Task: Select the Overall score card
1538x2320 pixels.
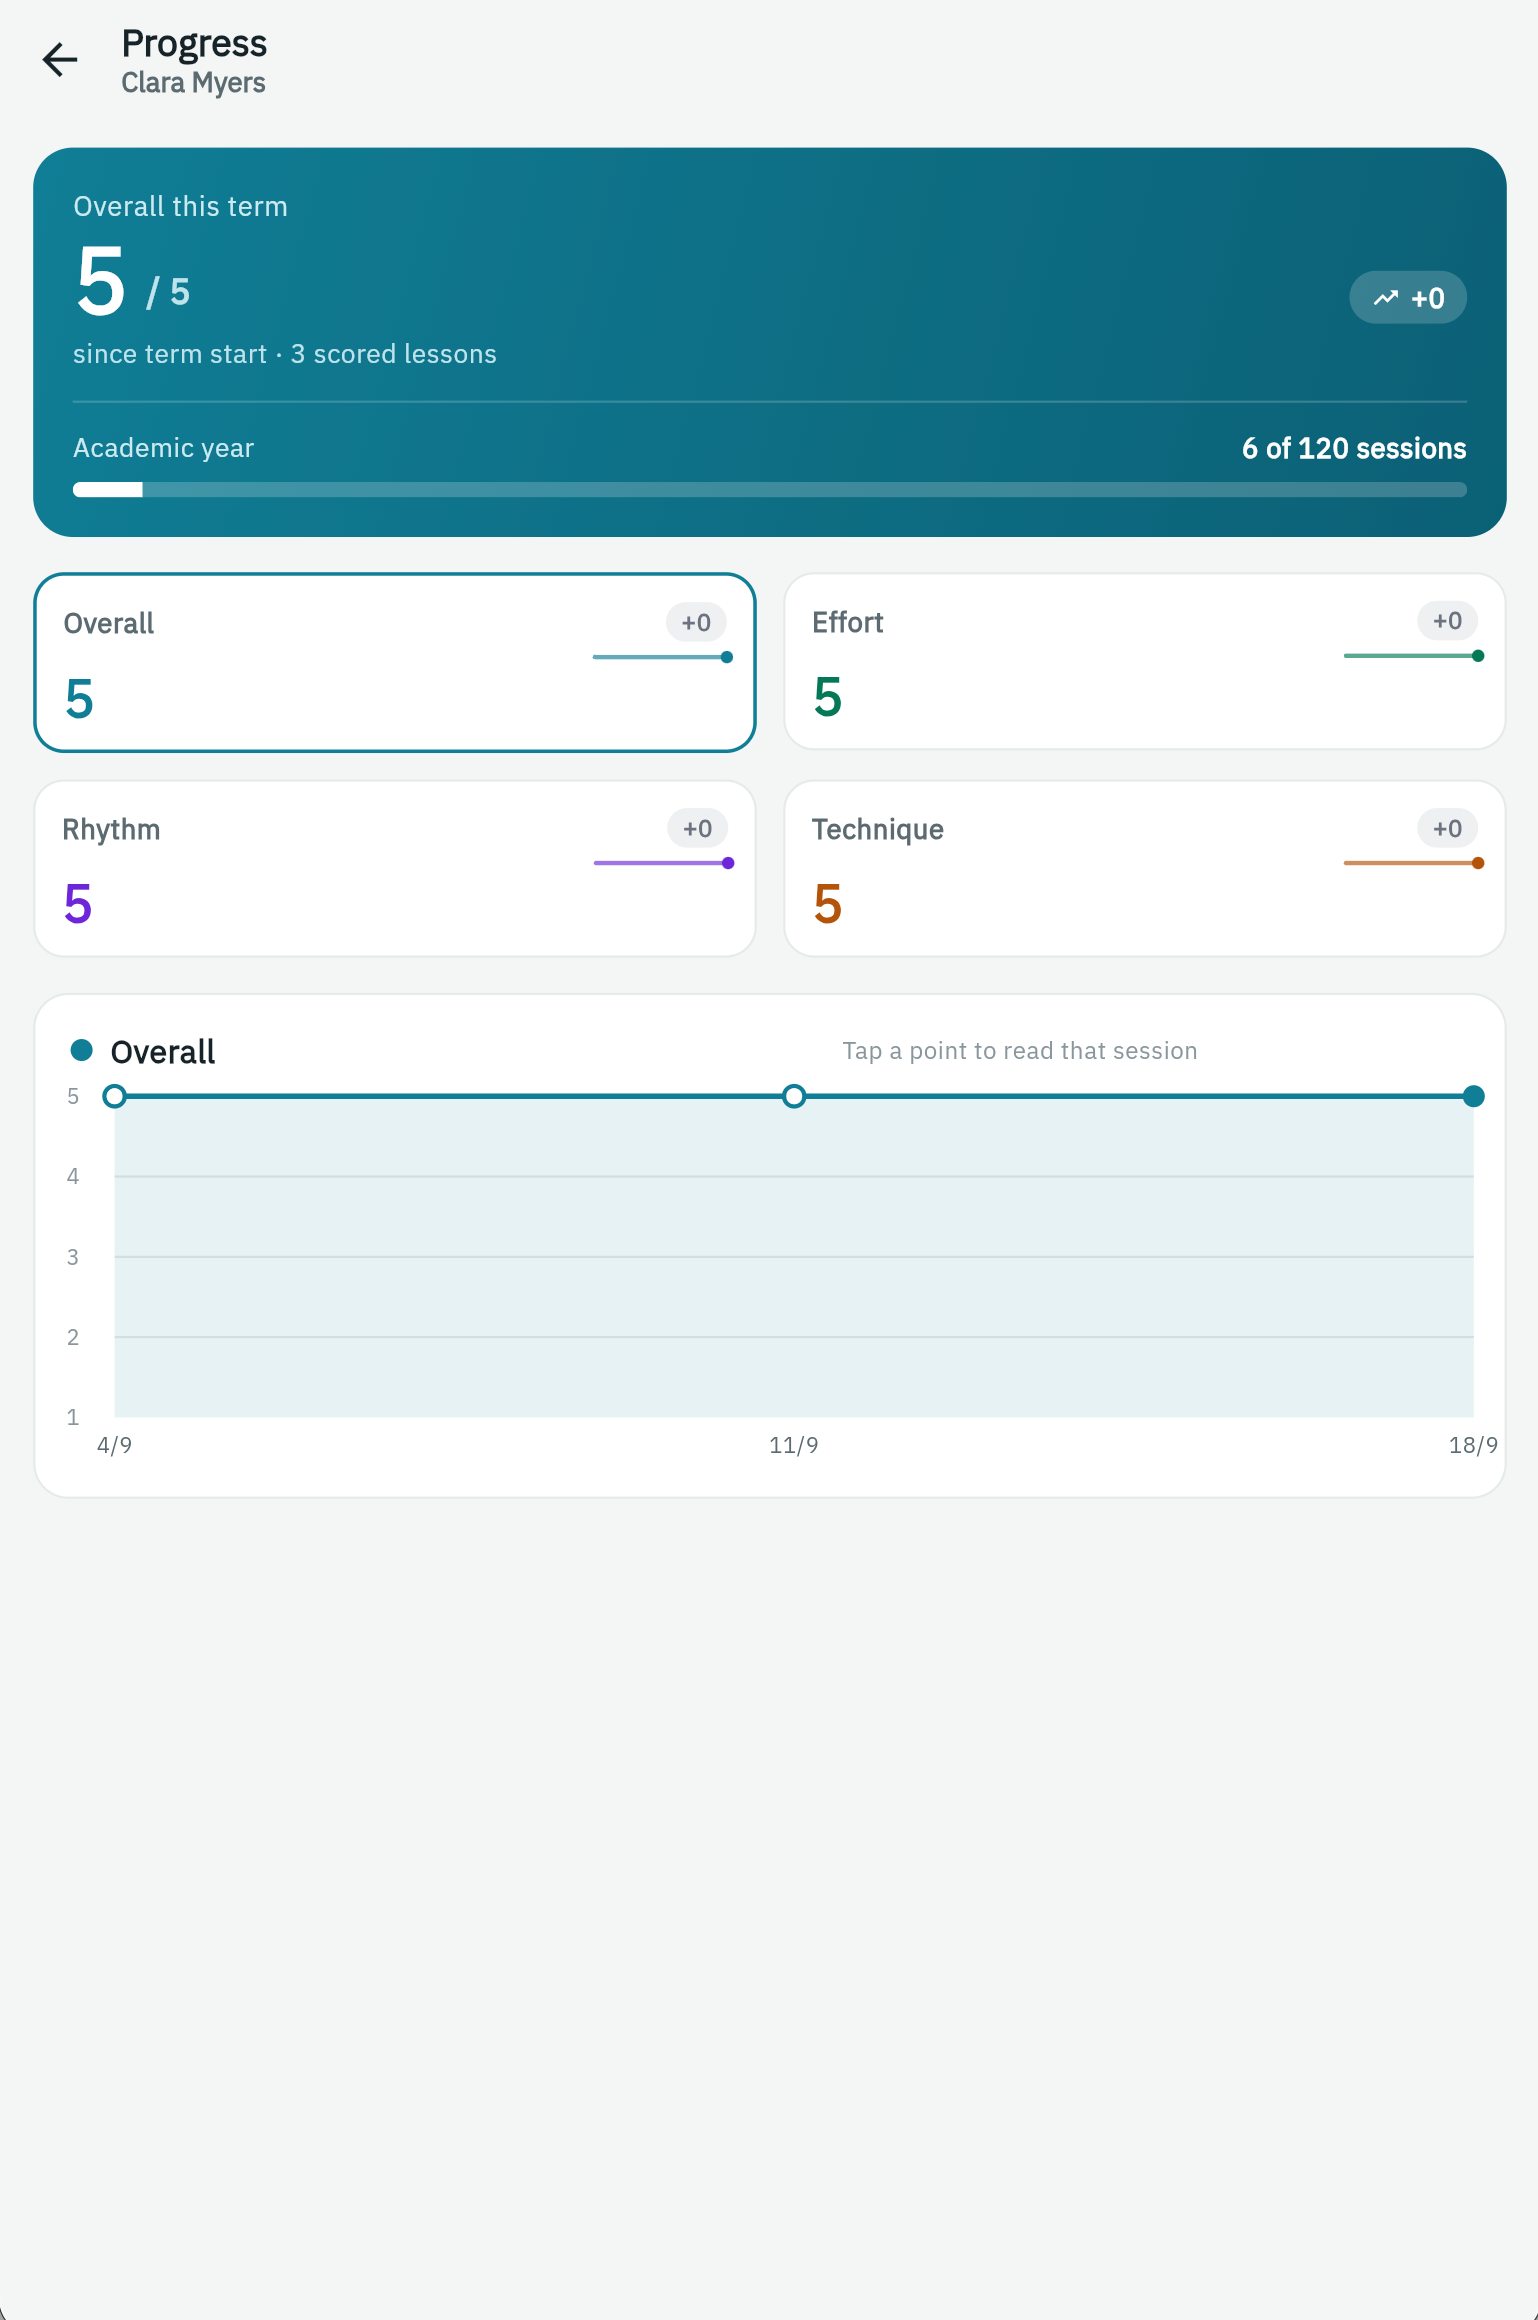Action: pyautogui.click(x=395, y=662)
